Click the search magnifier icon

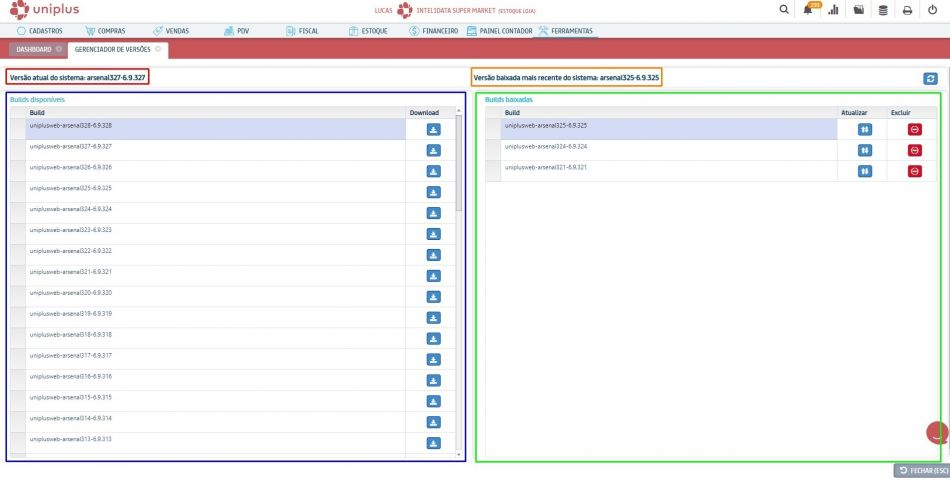784,10
